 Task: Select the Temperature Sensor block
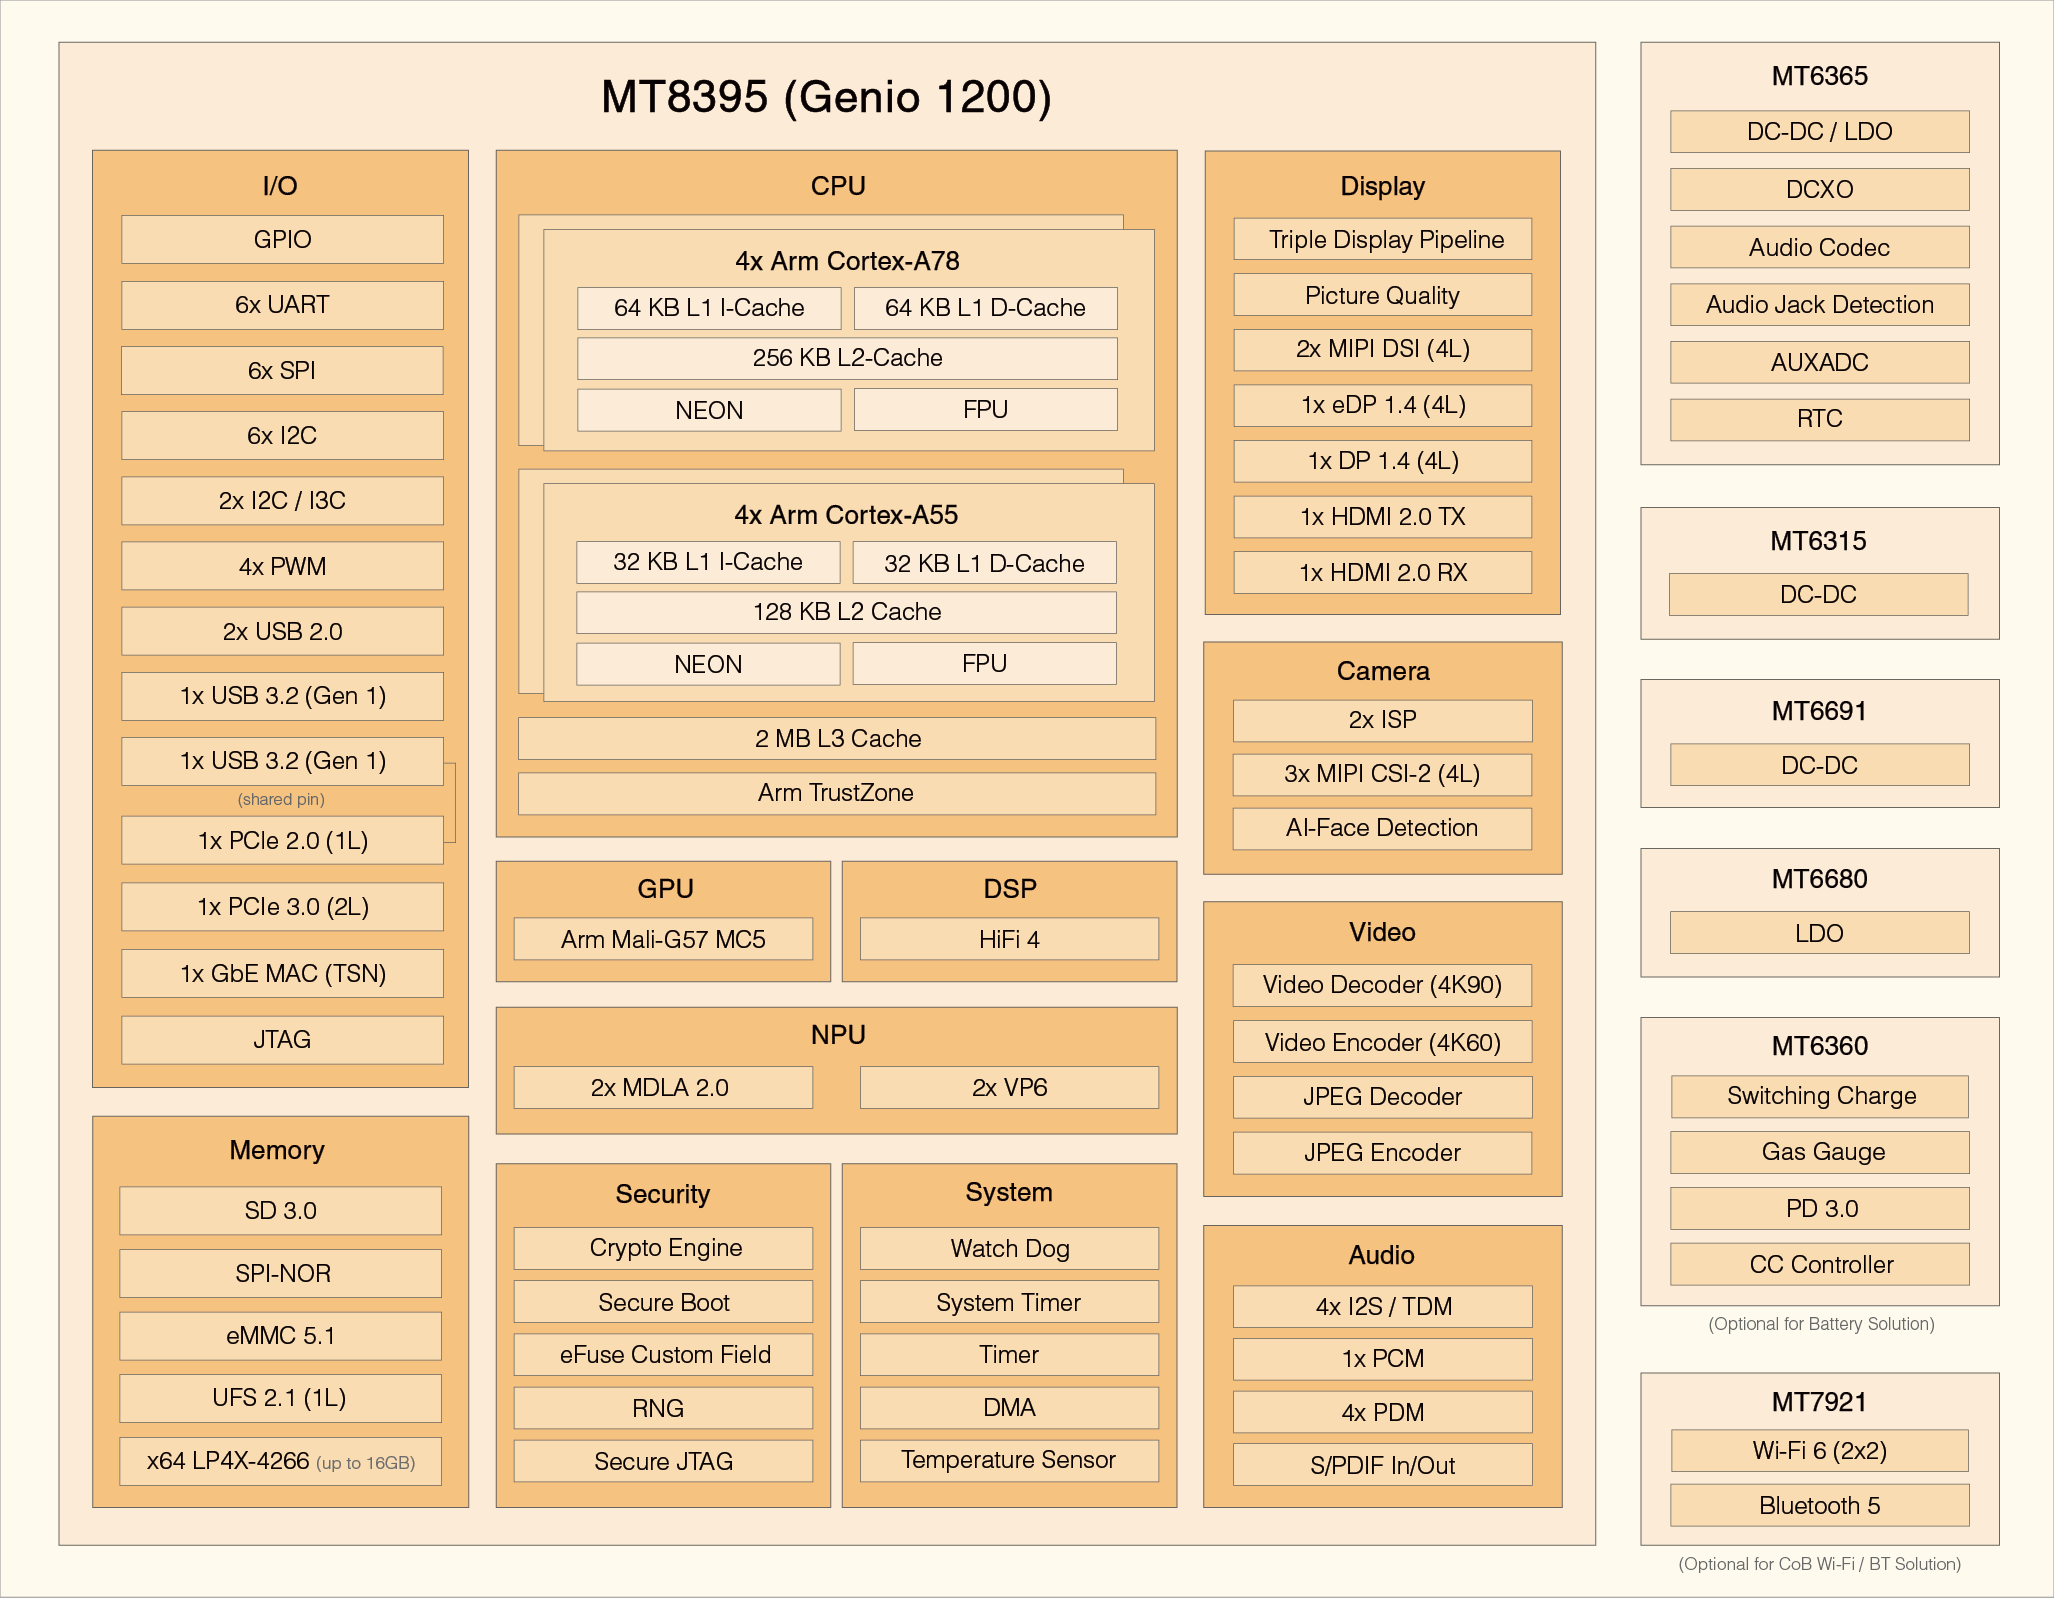tap(1009, 1460)
